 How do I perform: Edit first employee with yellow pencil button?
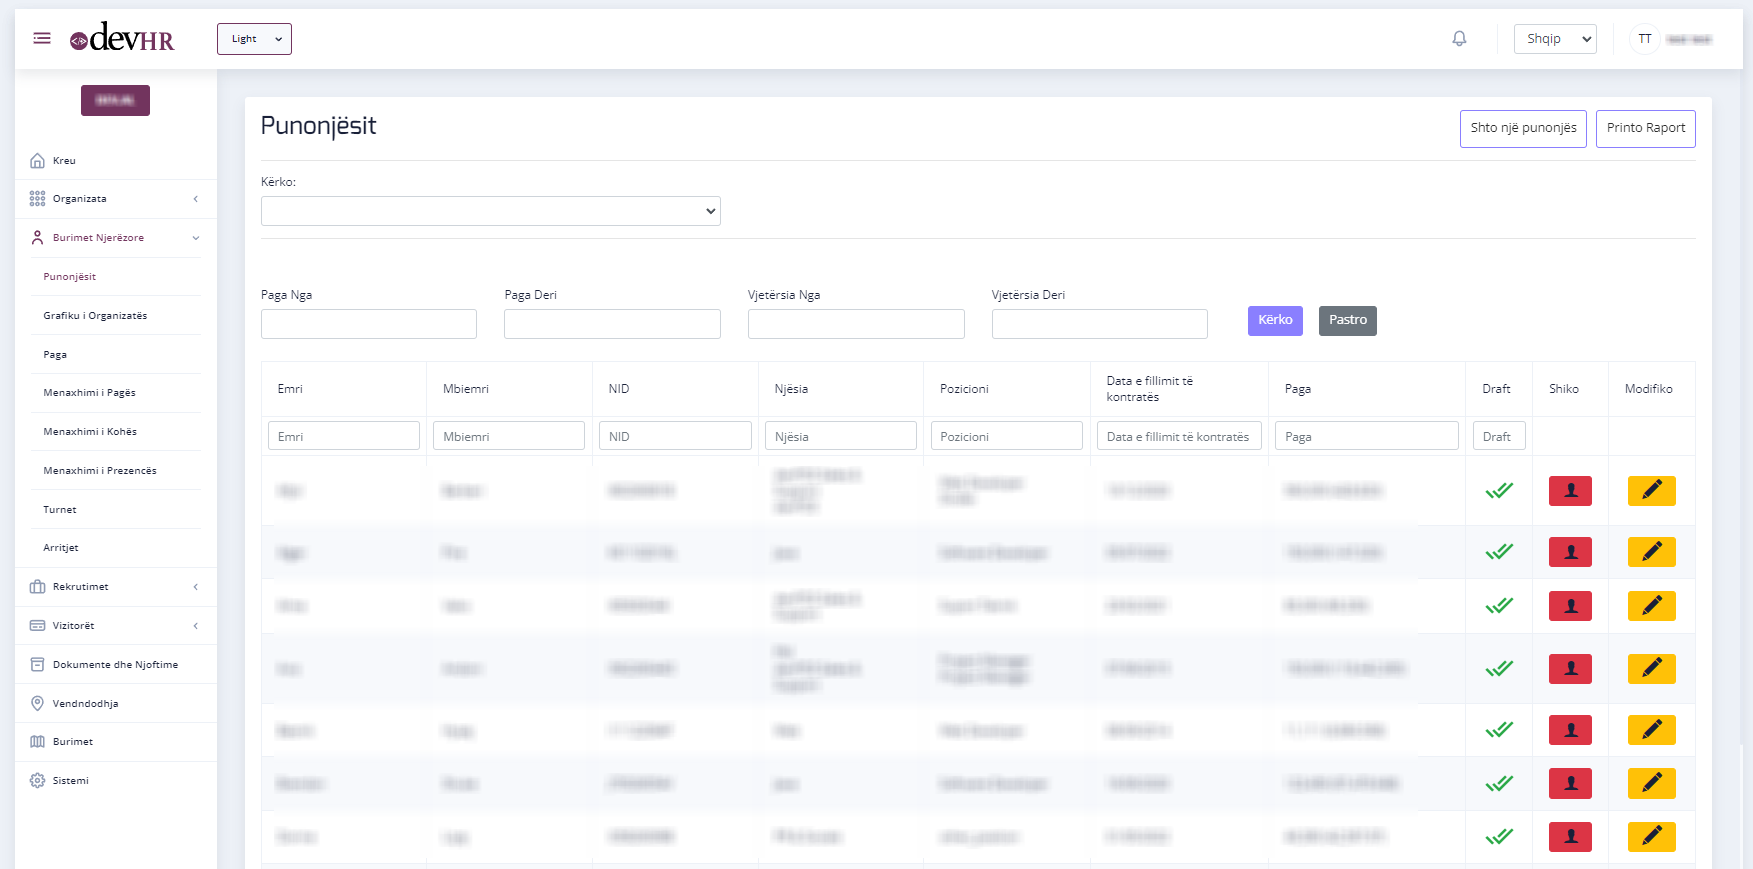(x=1651, y=491)
